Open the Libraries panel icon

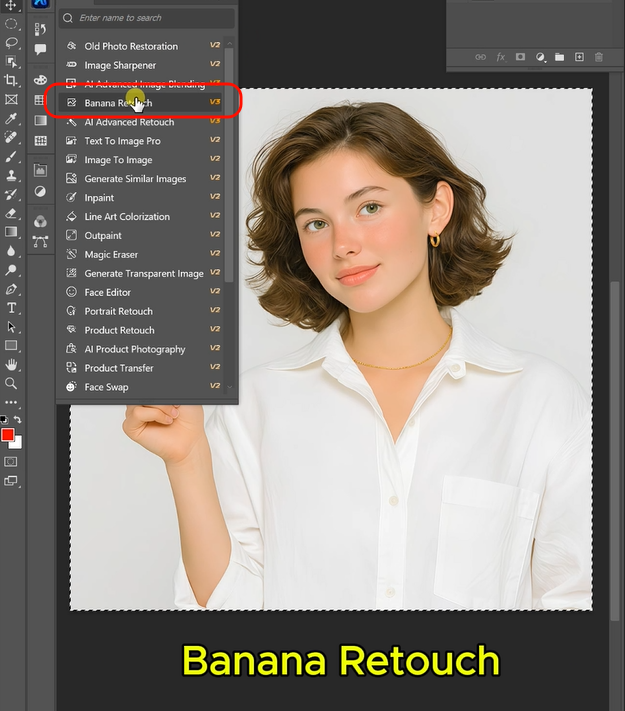40,170
